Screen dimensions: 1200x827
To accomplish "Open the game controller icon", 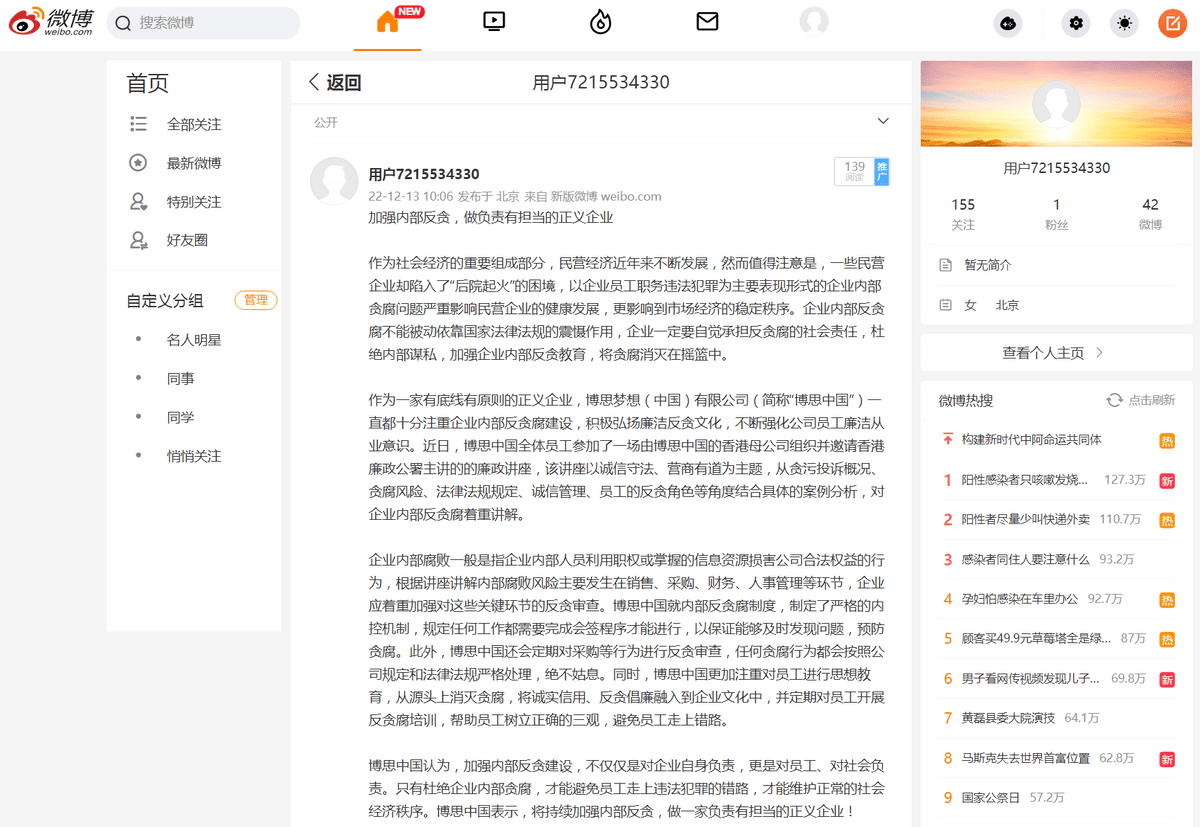I will point(1008,23).
